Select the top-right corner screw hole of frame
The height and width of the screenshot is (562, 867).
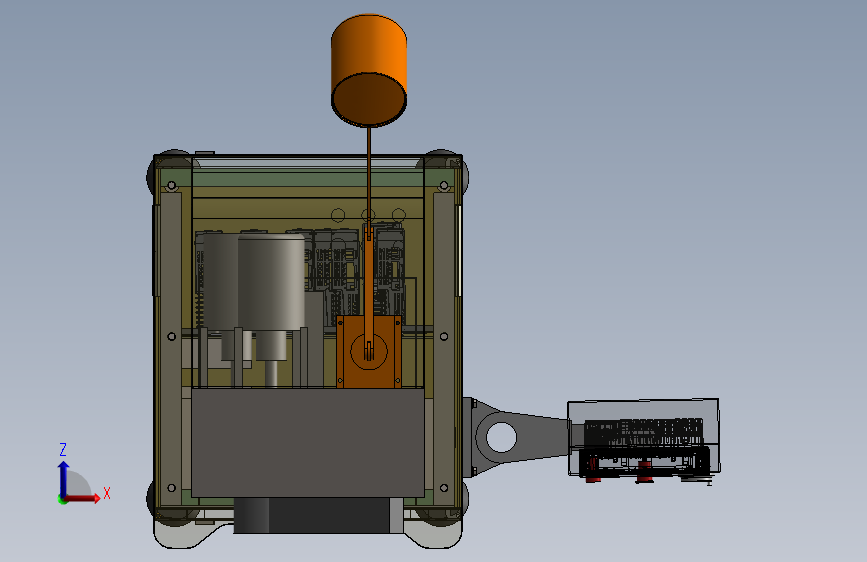tap(444, 185)
